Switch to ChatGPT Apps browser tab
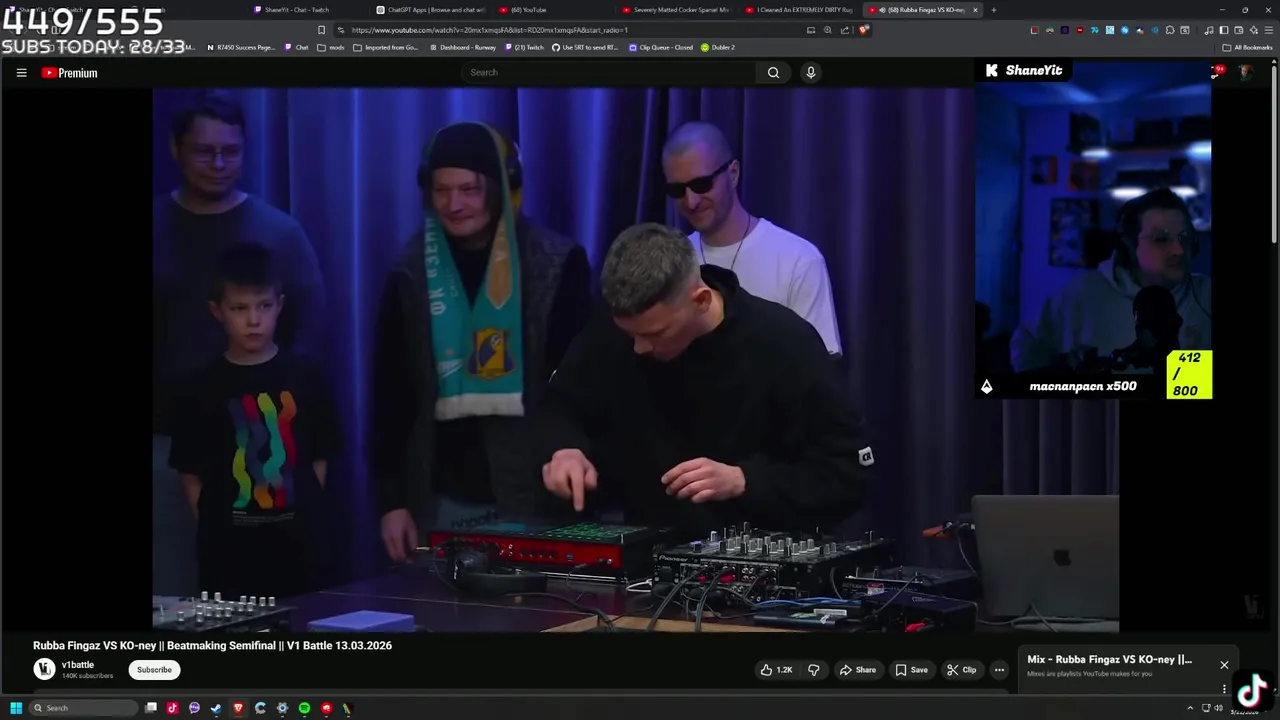The width and height of the screenshot is (1280, 720). [x=432, y=10]
